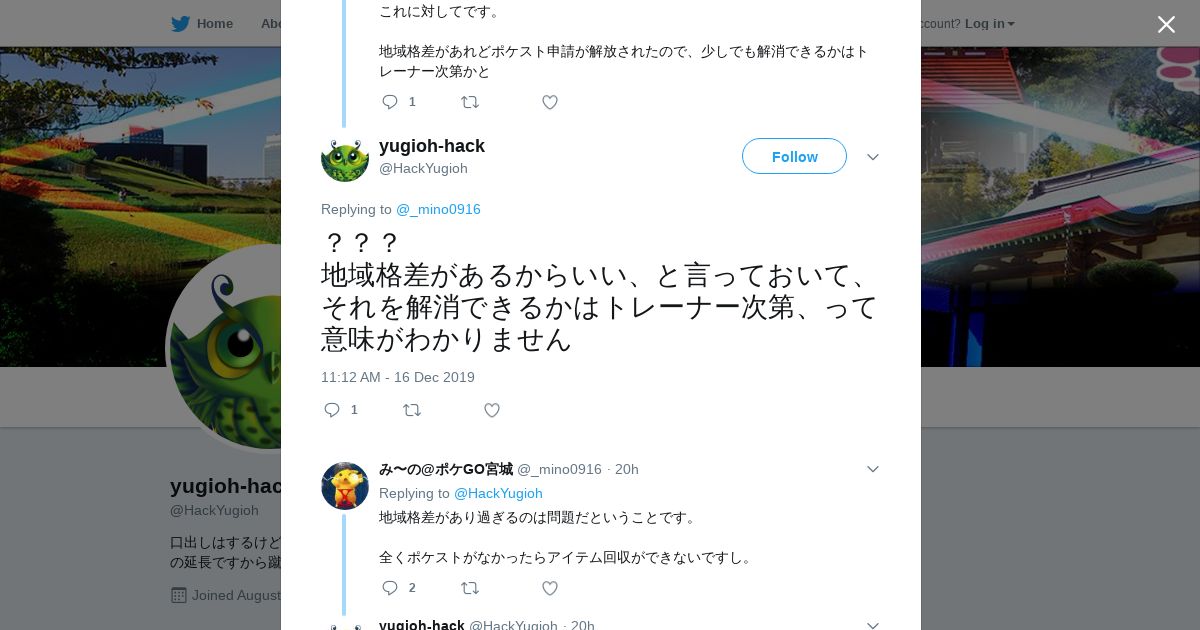
Task: Retweet the み〜の@ポケGO宮城 tweet
Action: point(470,588)
